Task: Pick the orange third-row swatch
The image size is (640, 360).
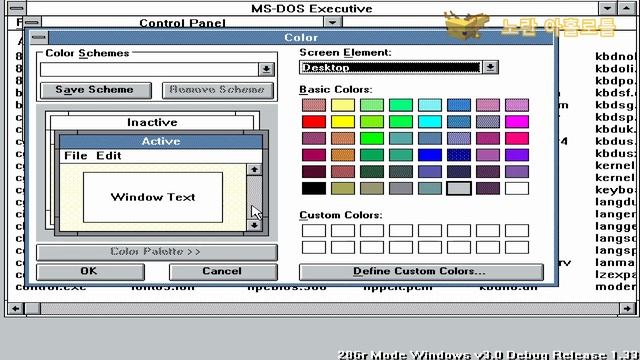Action: point(342,138)
